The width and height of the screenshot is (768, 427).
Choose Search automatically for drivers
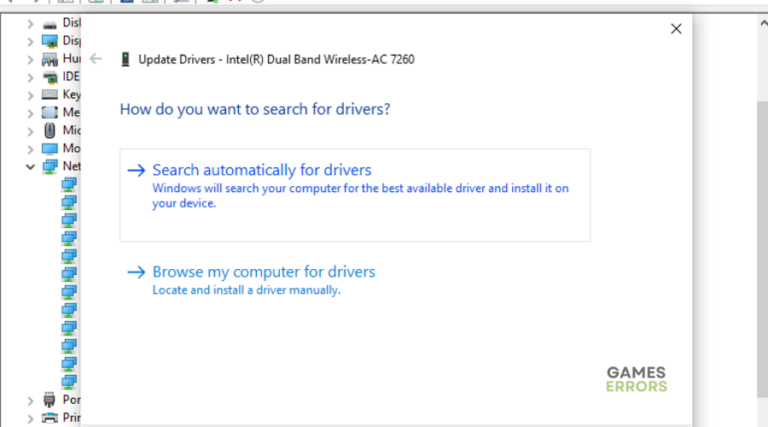point(262,170)
